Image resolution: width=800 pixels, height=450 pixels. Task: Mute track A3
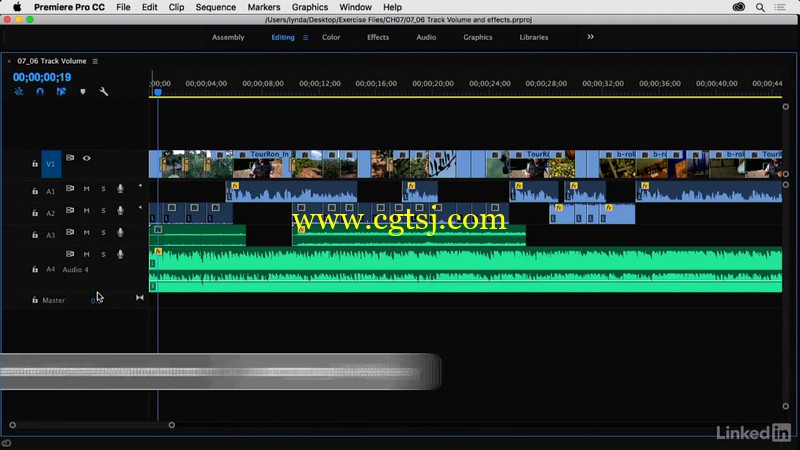coord(87,232)
